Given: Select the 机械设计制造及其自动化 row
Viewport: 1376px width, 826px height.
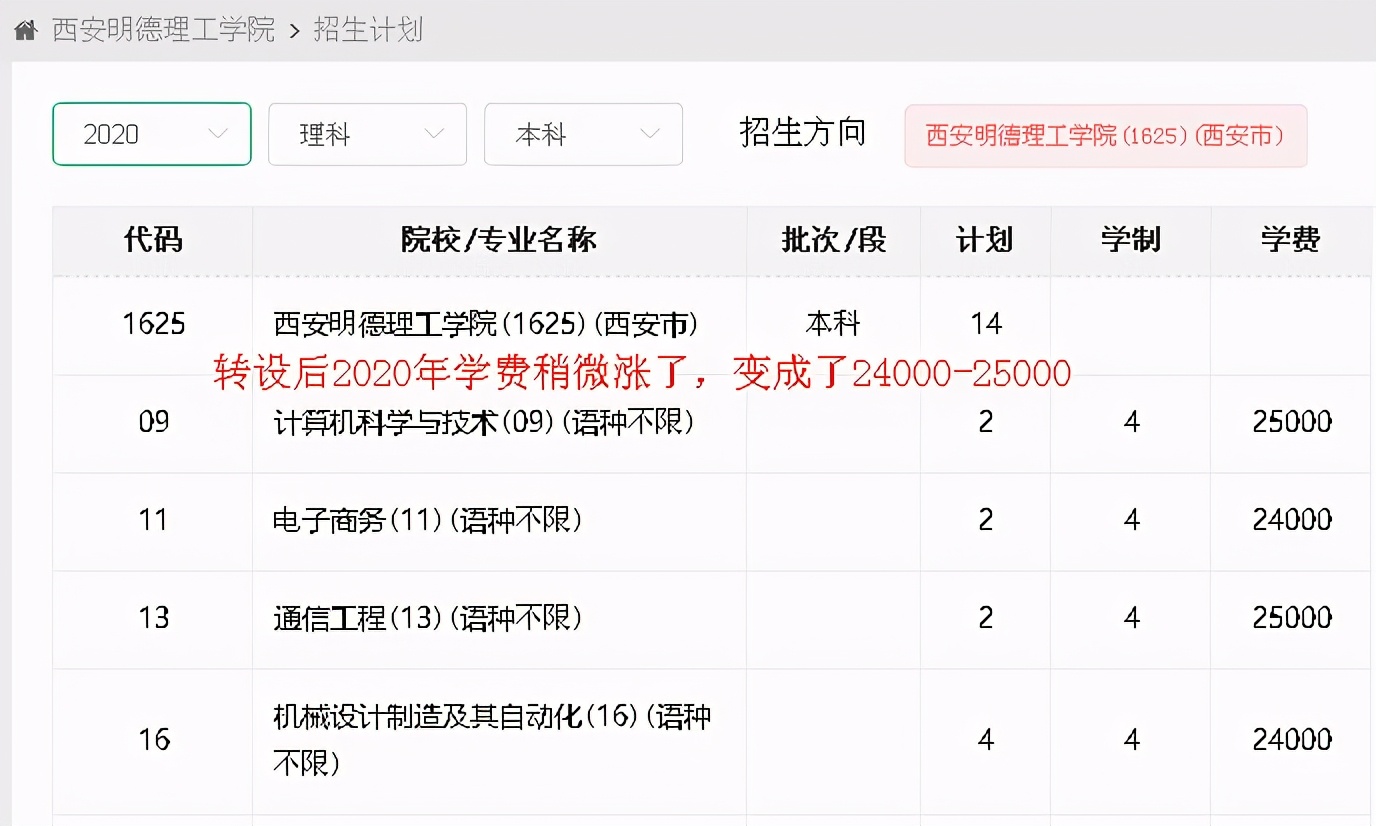Looking at the screenshot, I should 489,740.
